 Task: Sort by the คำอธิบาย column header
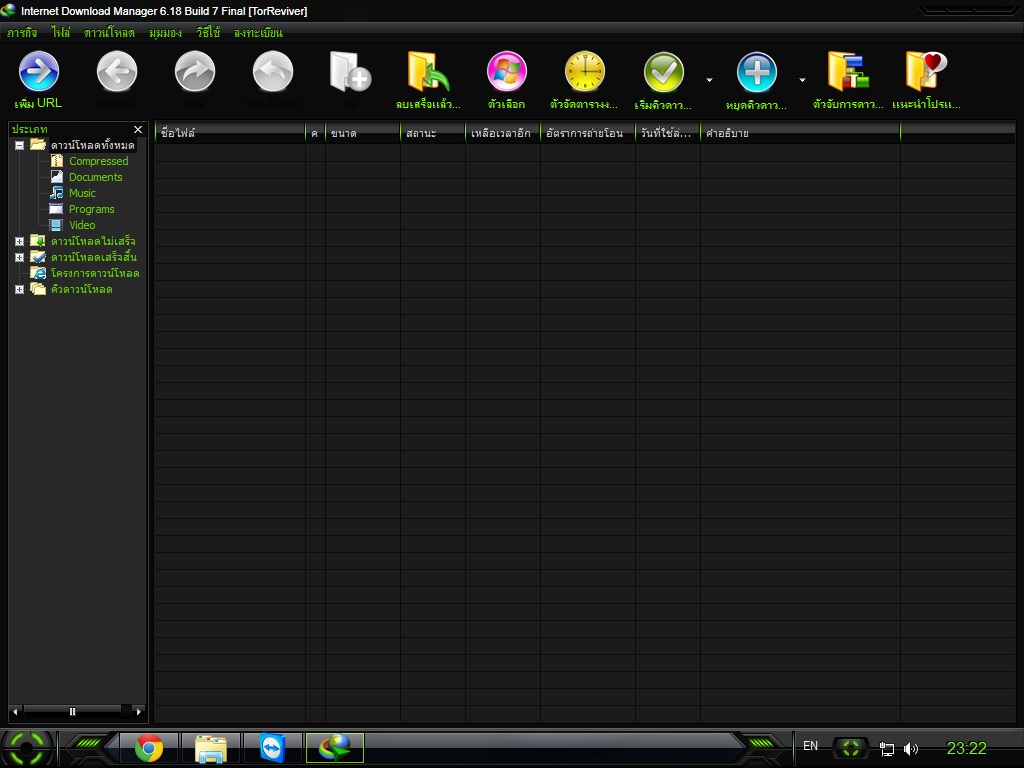click(x=801, y=133)
